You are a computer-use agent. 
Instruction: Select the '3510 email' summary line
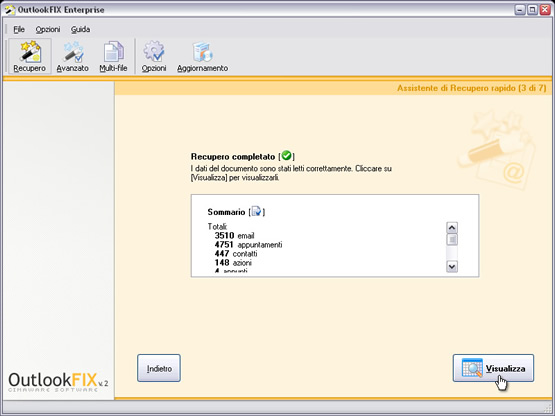(234, 236)
